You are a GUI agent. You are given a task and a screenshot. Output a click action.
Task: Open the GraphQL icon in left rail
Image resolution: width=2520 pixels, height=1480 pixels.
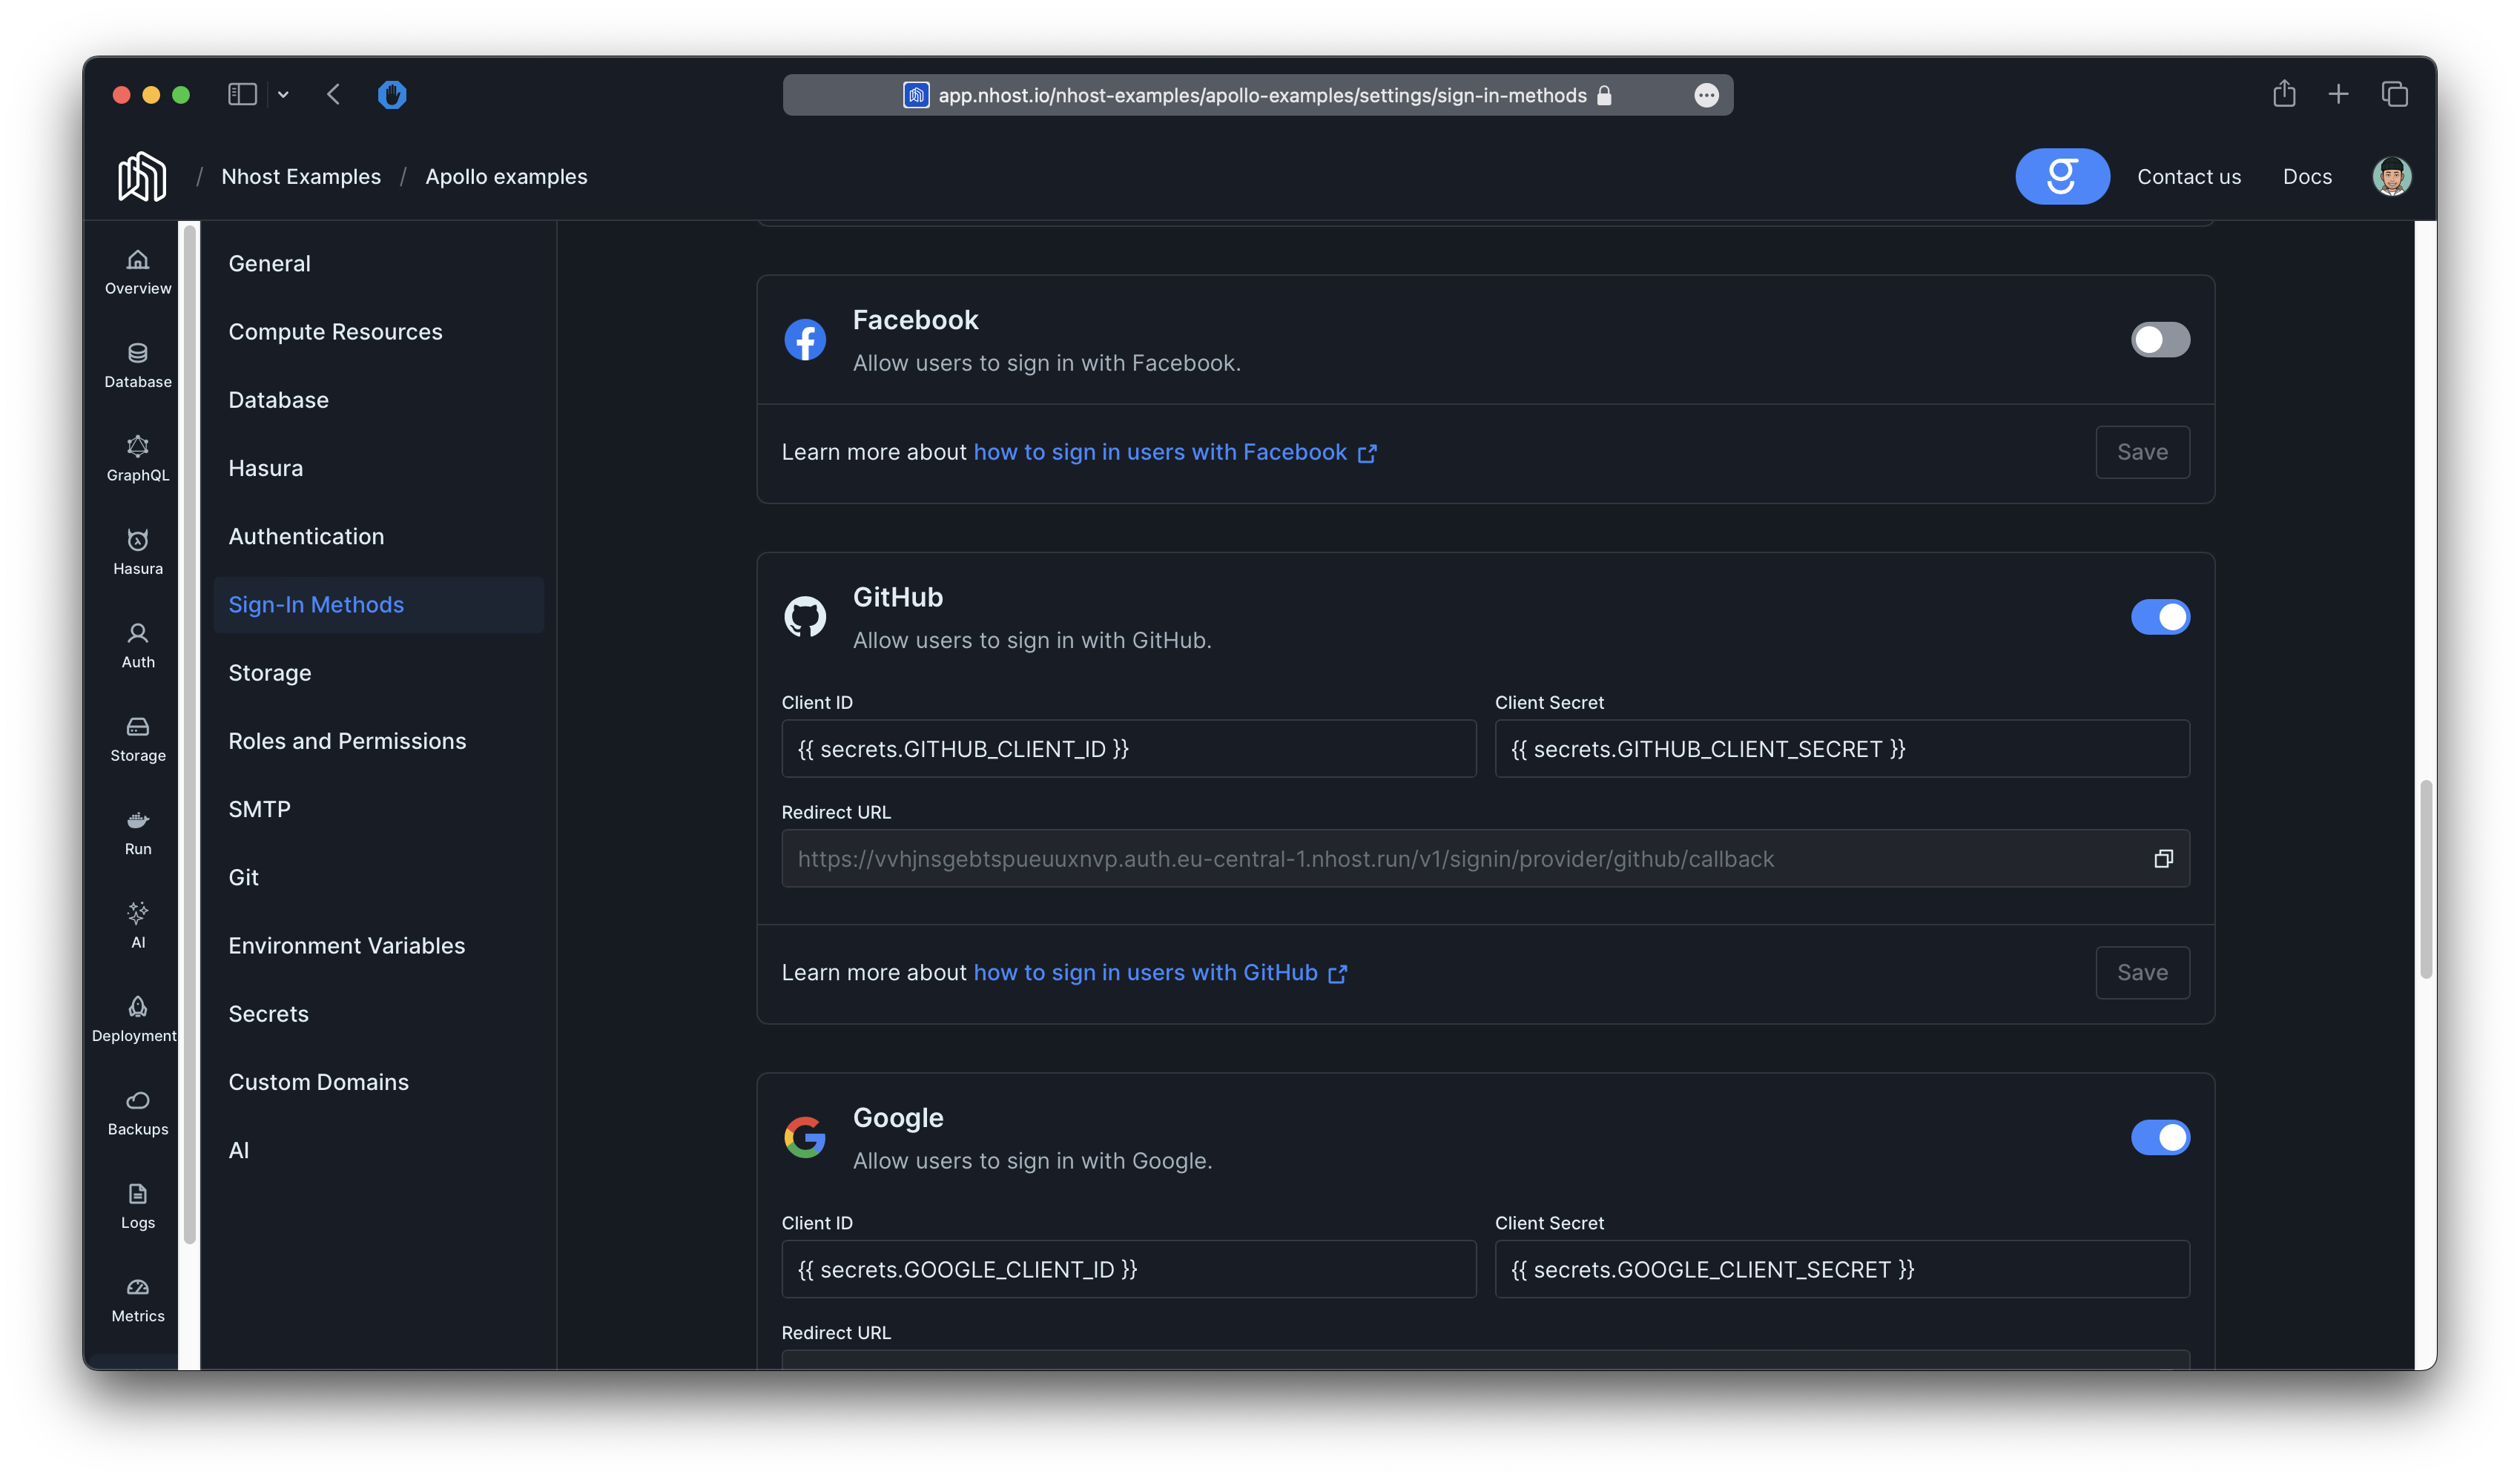tap(138, 459)
